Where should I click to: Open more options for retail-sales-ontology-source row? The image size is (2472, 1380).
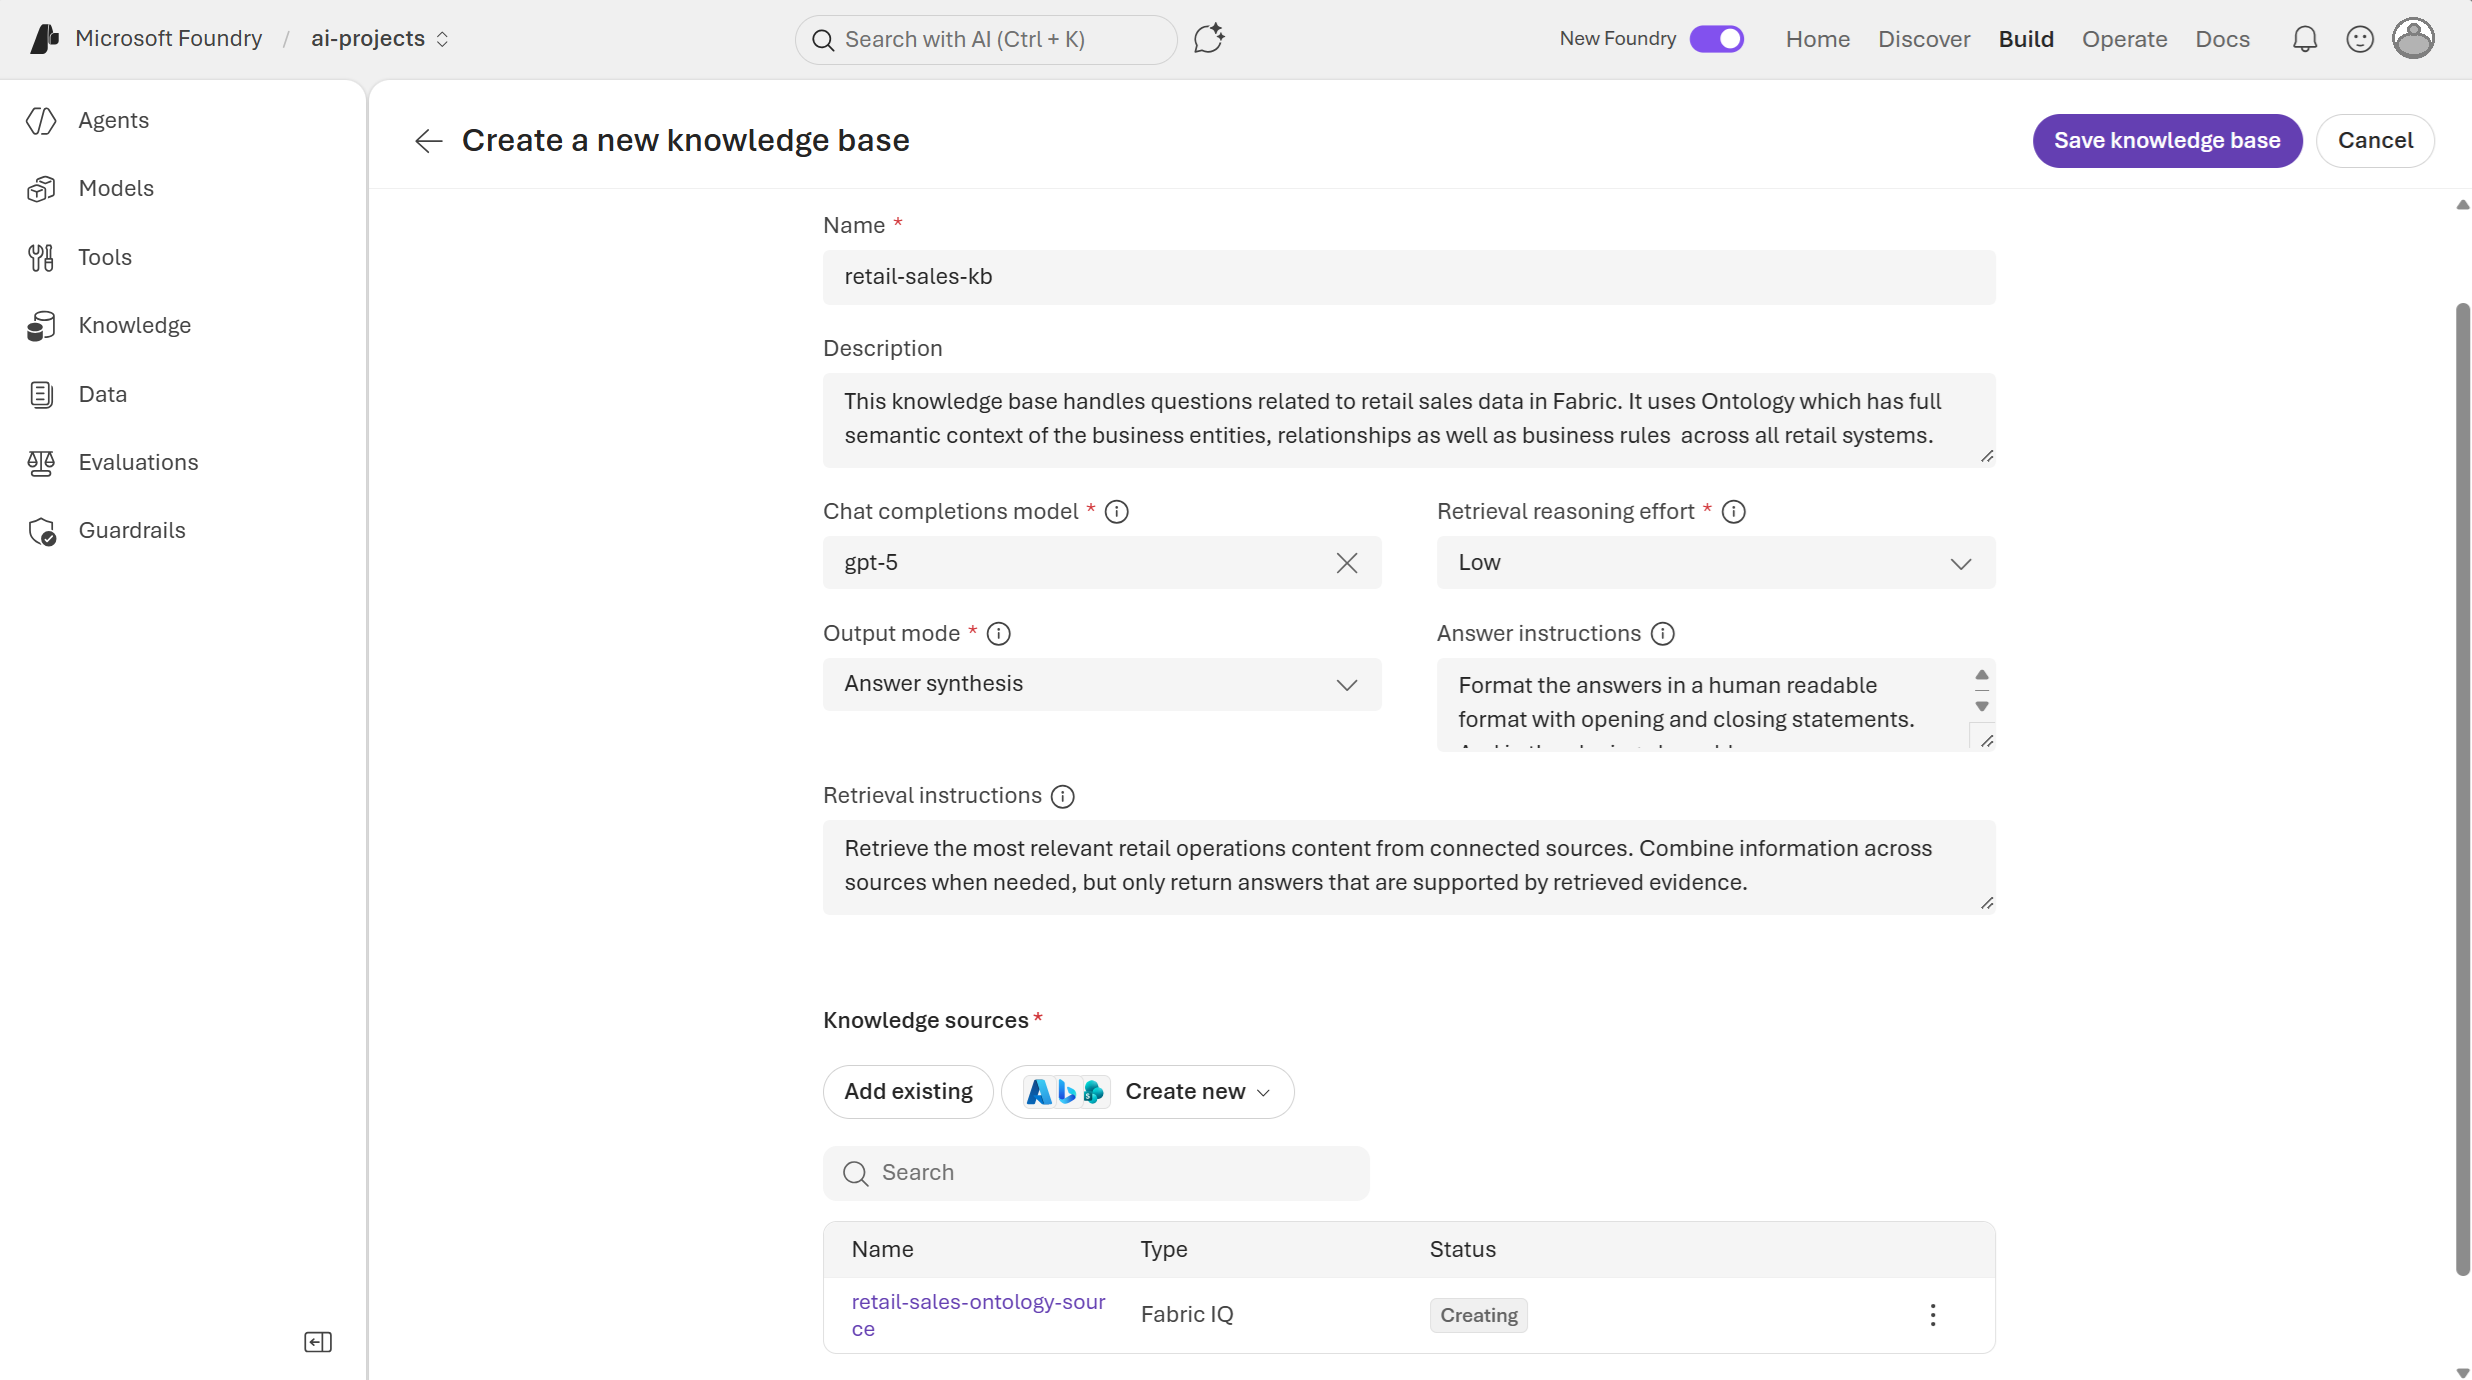click(x=1932, y=1315)
